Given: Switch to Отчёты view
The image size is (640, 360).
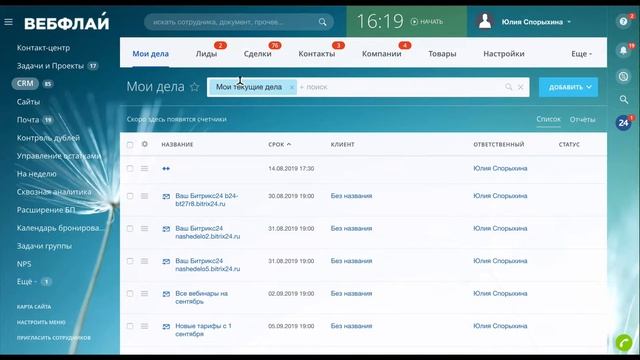Looking at the screenshot, I should pos(582,119).
